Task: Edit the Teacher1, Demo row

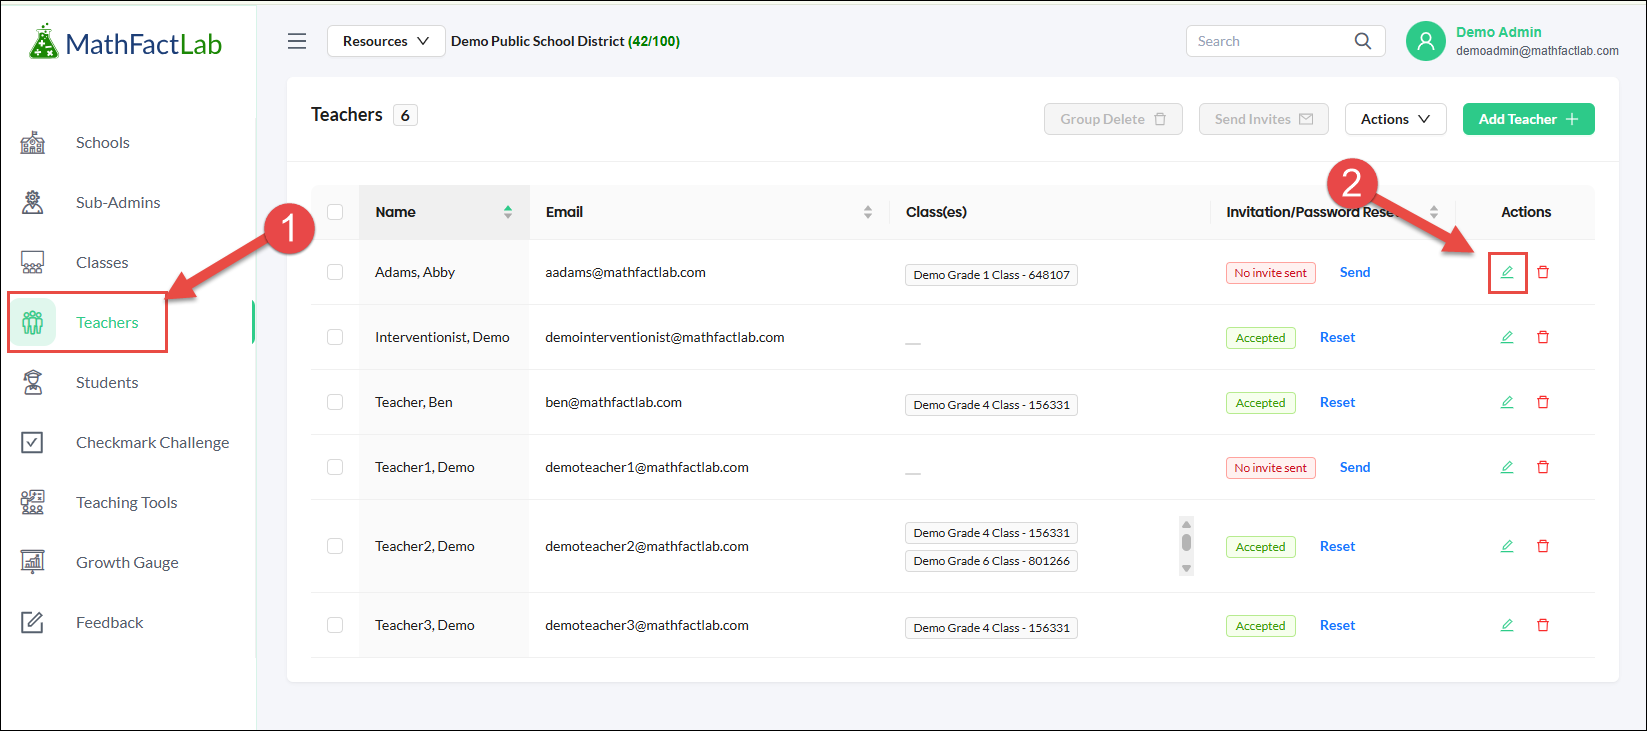Action: [x=1507, y=467]
